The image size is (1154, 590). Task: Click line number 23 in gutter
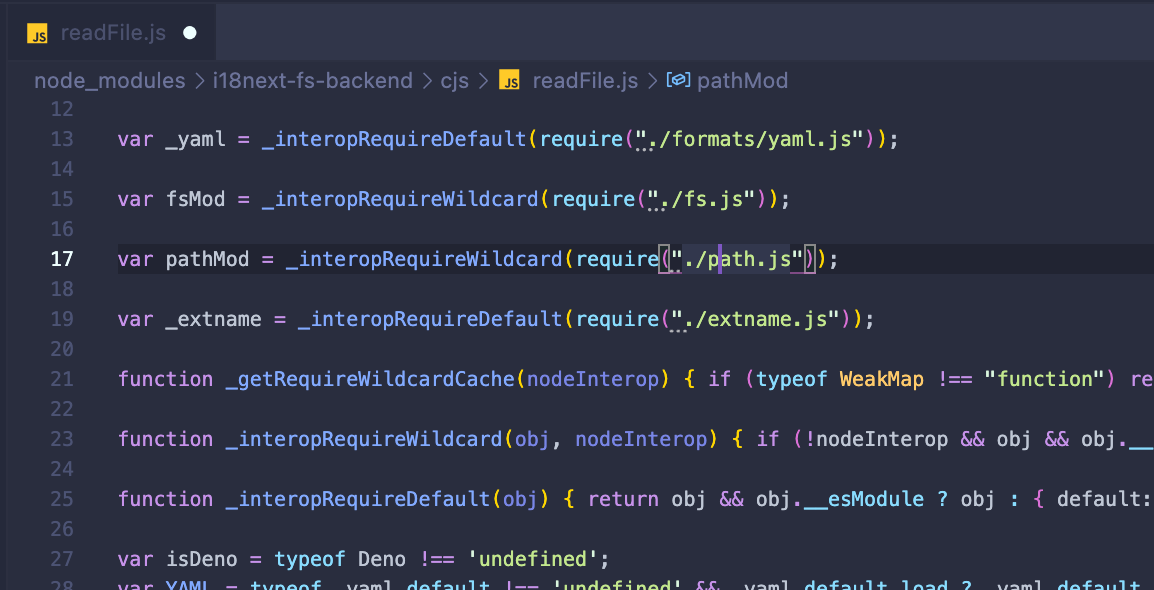(62, 439)
